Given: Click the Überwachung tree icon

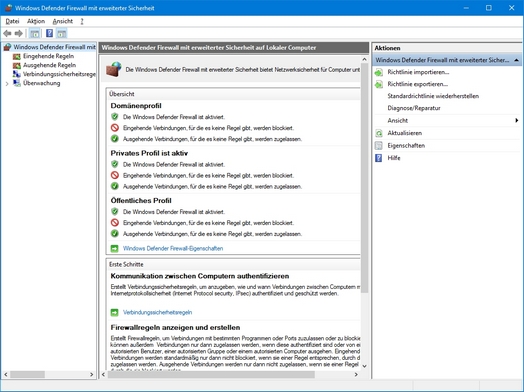Looking at the screenshot, I should 17,83.
